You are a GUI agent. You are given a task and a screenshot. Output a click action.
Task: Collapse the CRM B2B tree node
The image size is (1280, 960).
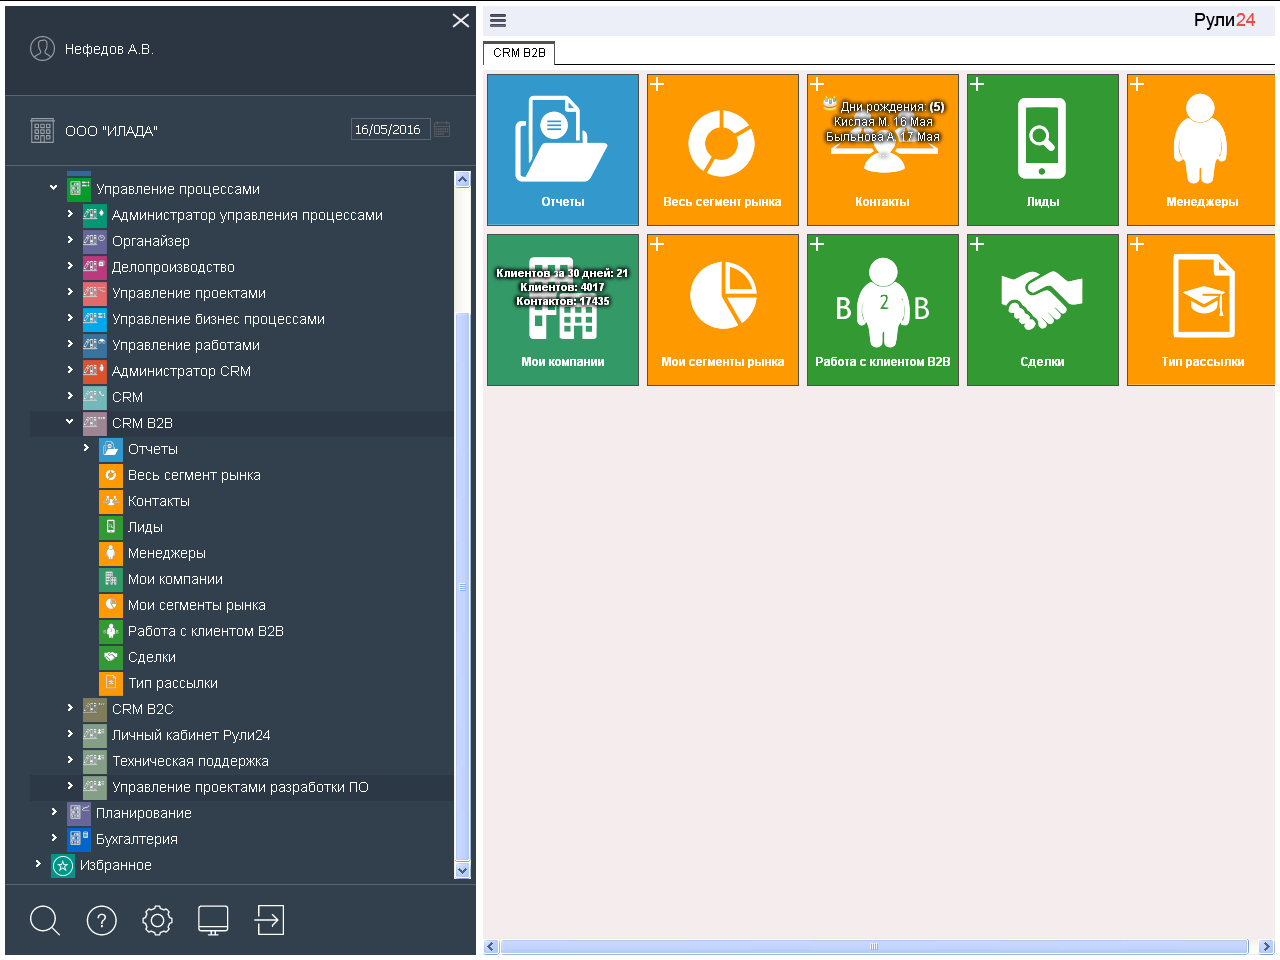coord(70,421)
